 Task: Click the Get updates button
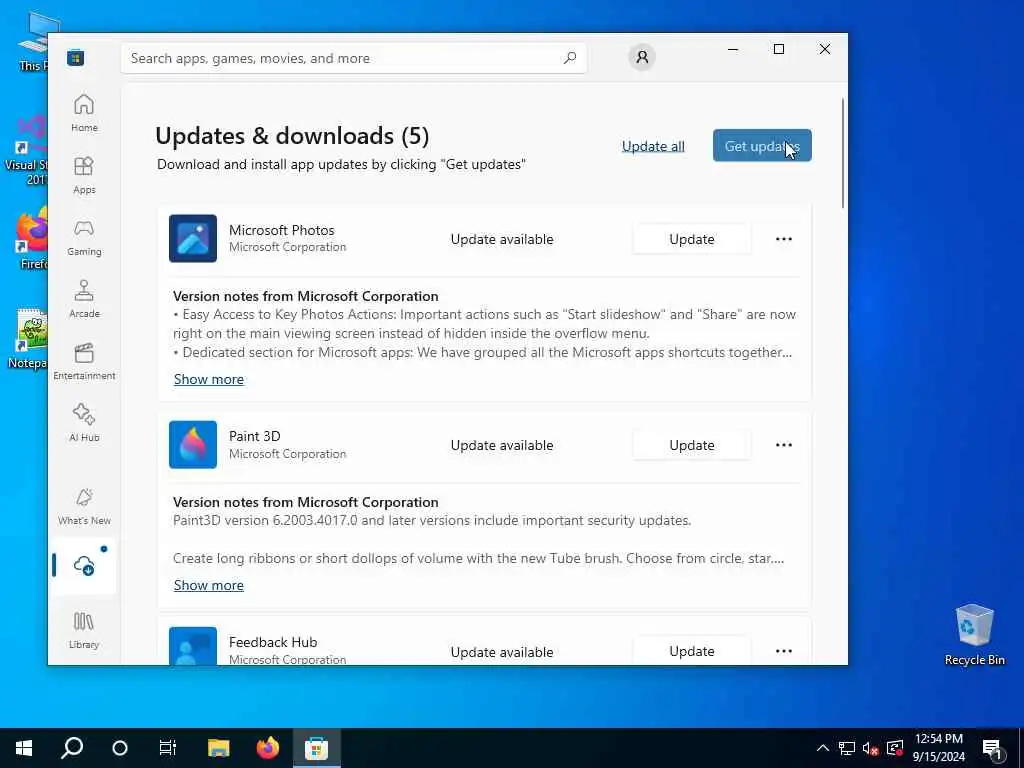762,146
